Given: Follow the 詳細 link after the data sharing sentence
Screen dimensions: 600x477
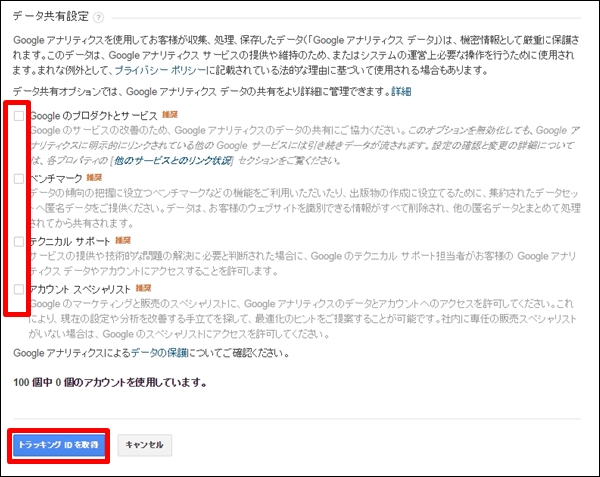Looking at the screenshot, I should pyautogui.click(x=401, y=91).
